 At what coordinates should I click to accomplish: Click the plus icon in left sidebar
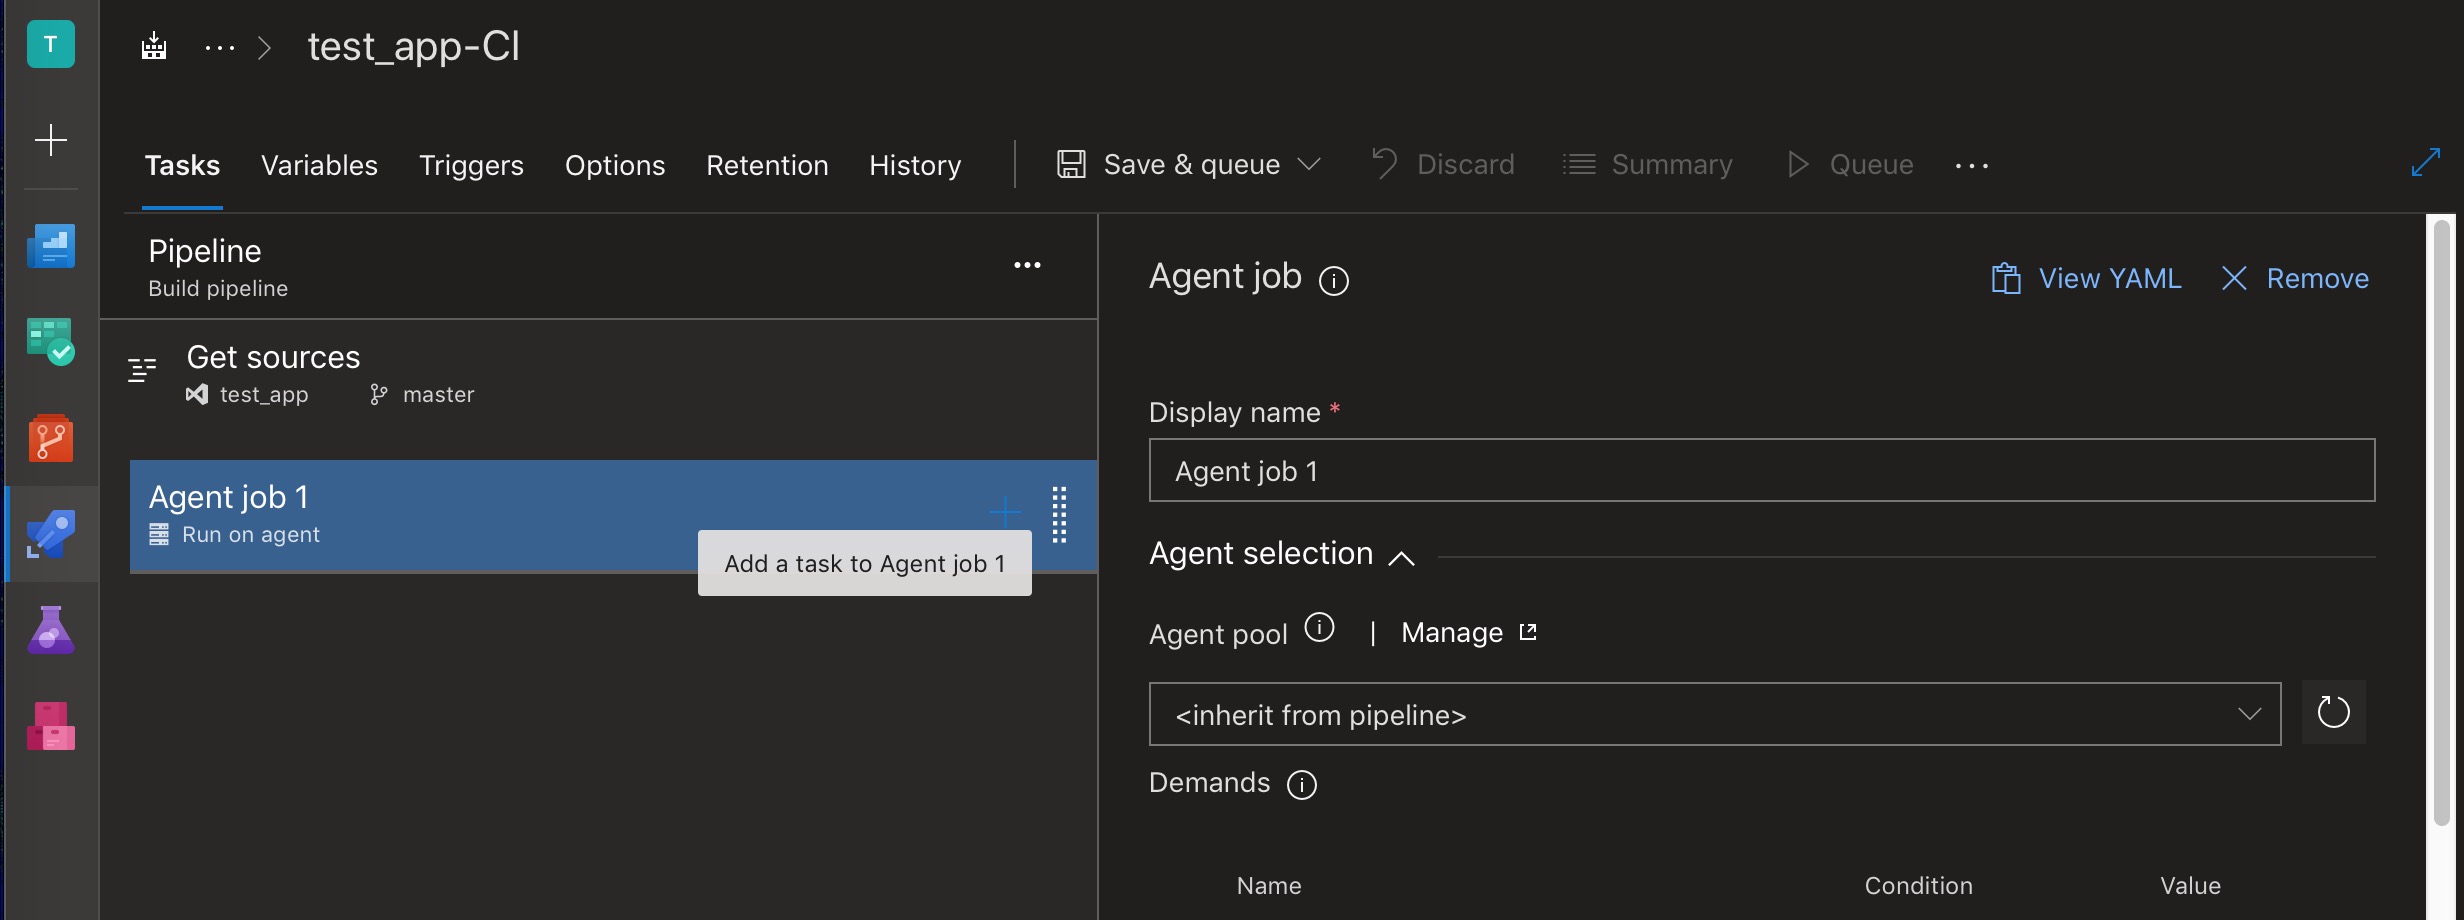pyautogui.click(x=51, y=139)
